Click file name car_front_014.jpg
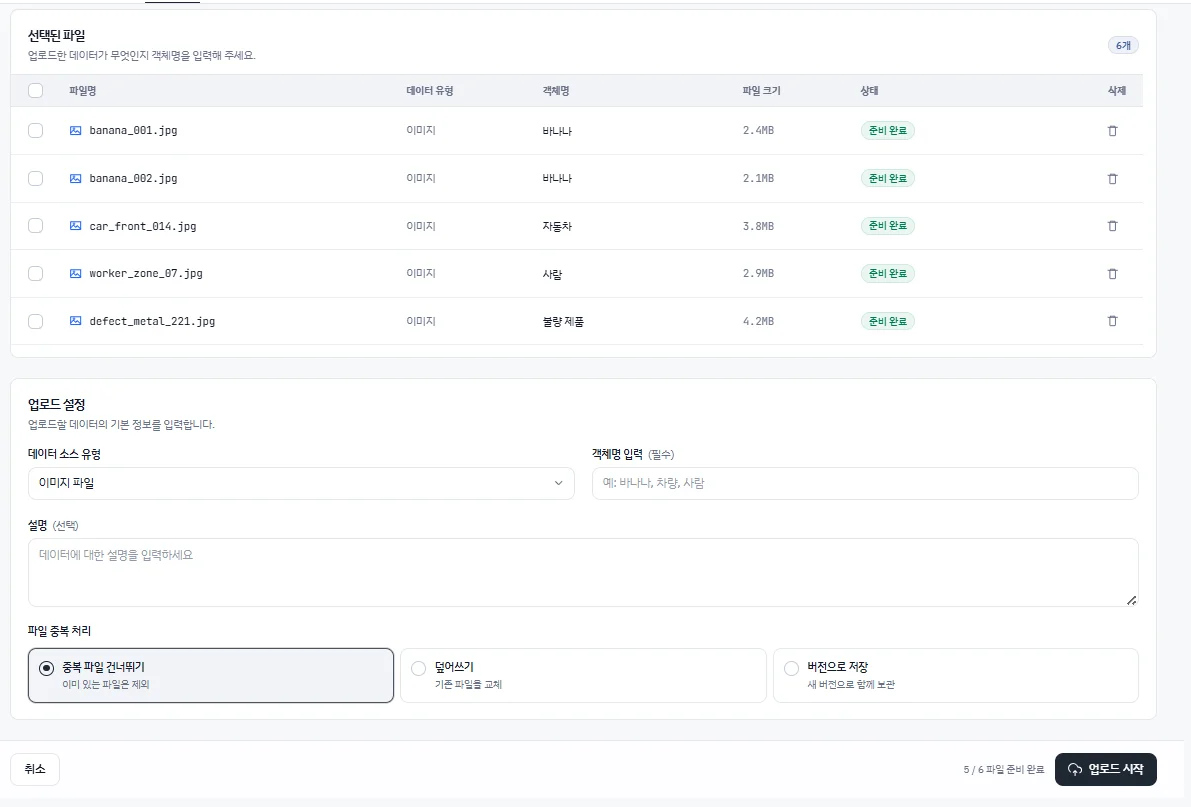 coord(143,226)
